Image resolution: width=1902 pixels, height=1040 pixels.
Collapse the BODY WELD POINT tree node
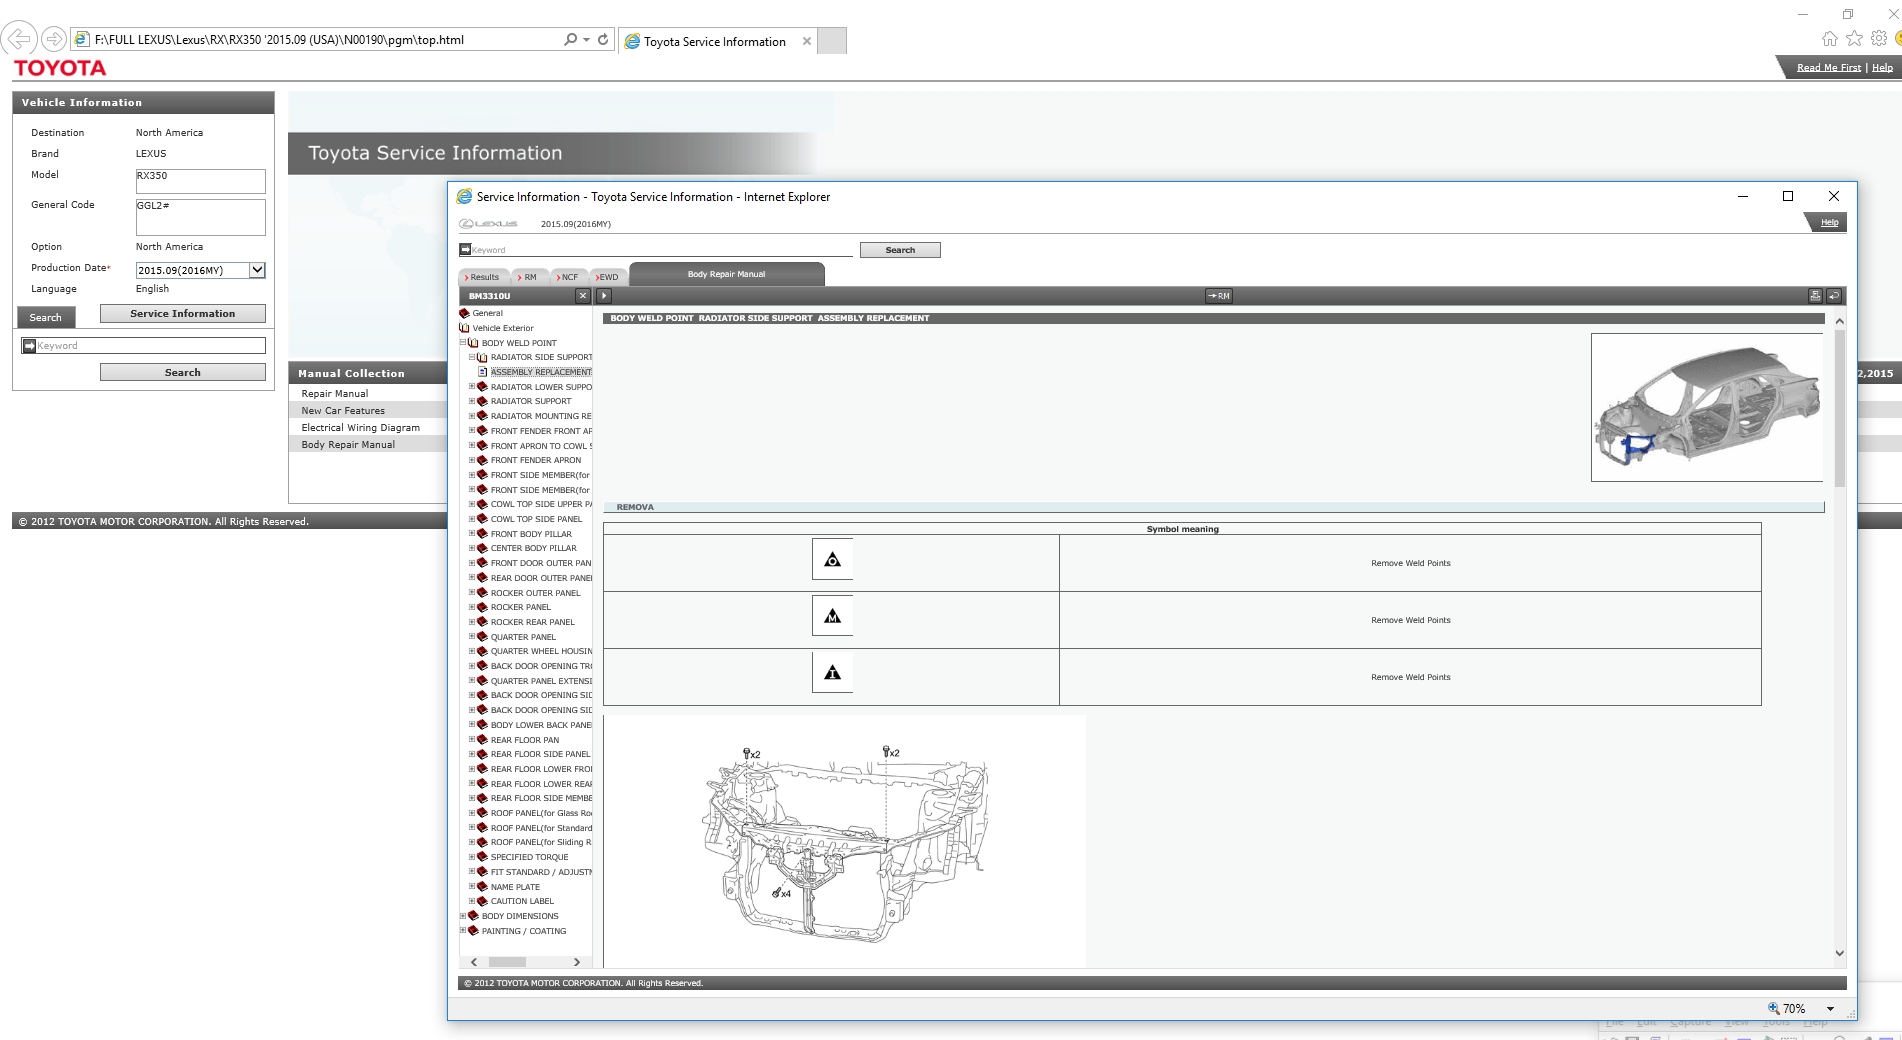(x=463, y=343)
